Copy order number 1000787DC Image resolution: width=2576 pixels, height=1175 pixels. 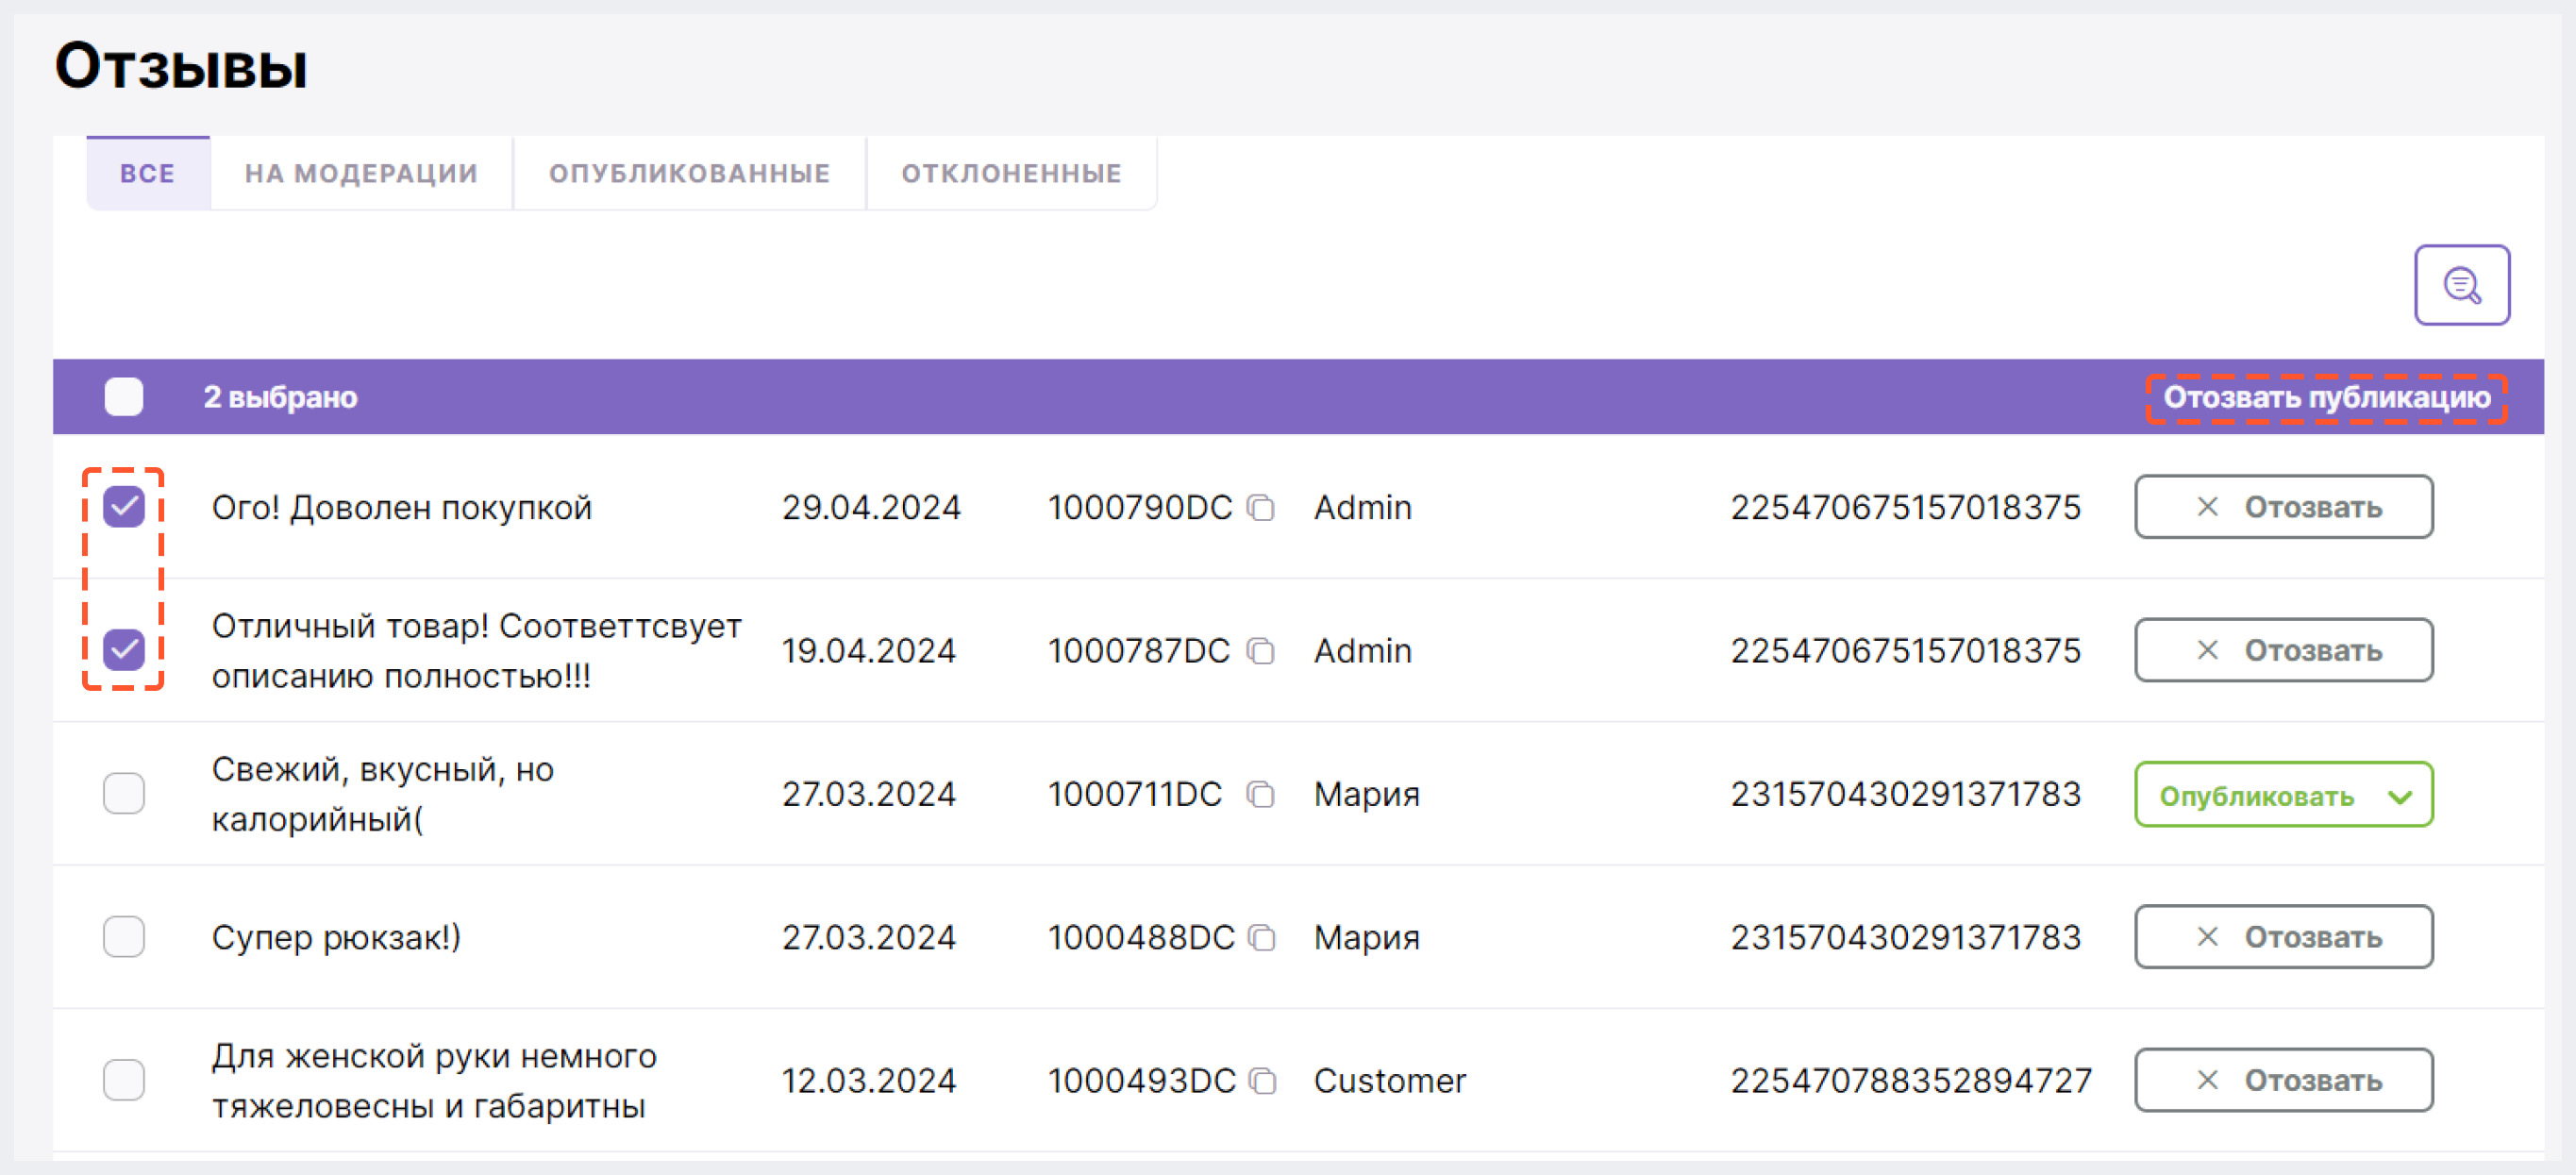(x=1261, y=651)
